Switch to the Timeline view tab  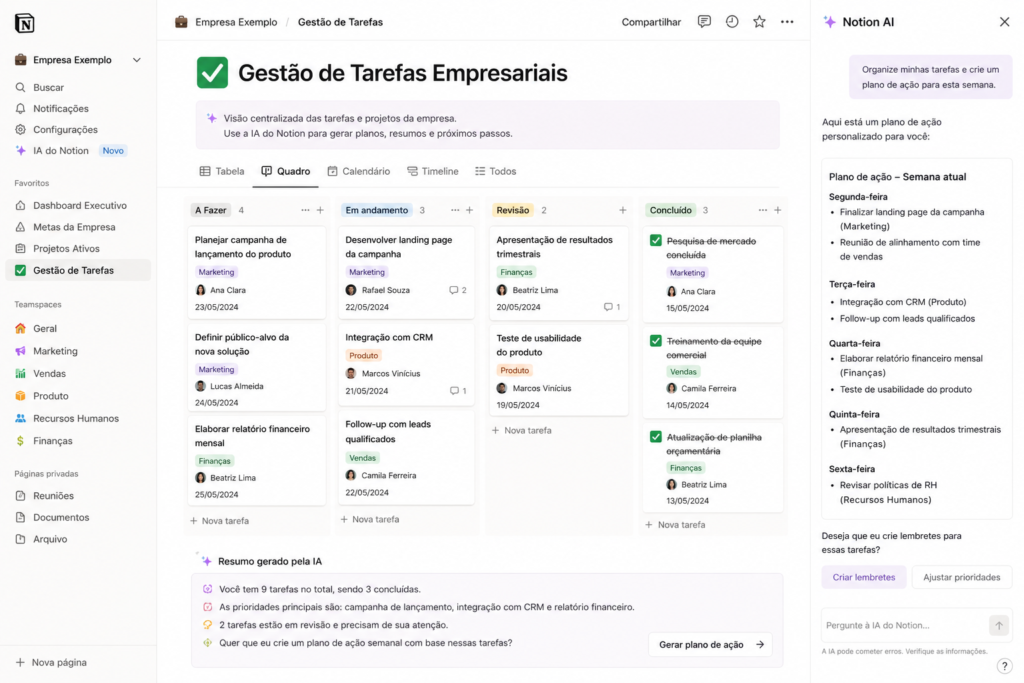tap(432, 171)
